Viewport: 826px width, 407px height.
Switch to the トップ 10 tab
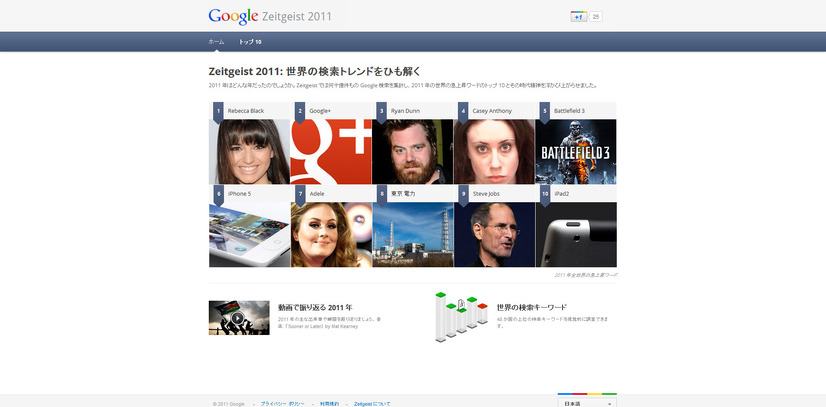click(x=250, y=42)
